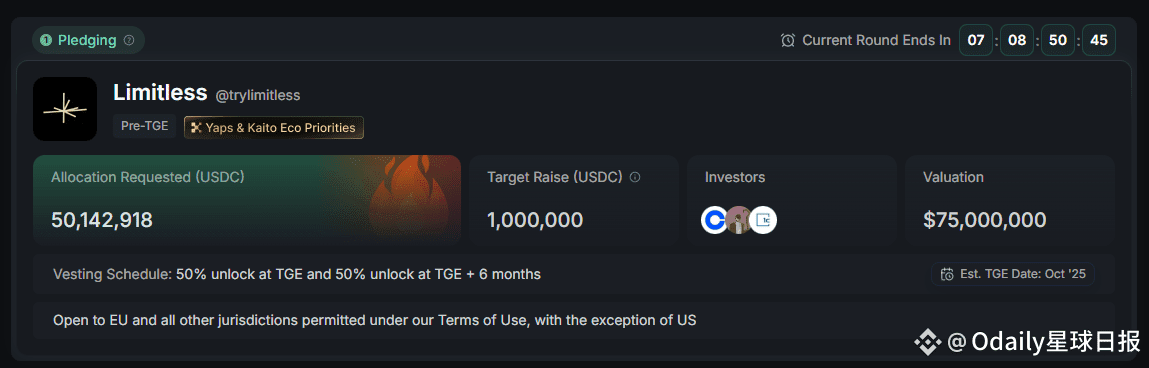
Task: Click the Limitless project title
Action: click(x=160, y=93)
